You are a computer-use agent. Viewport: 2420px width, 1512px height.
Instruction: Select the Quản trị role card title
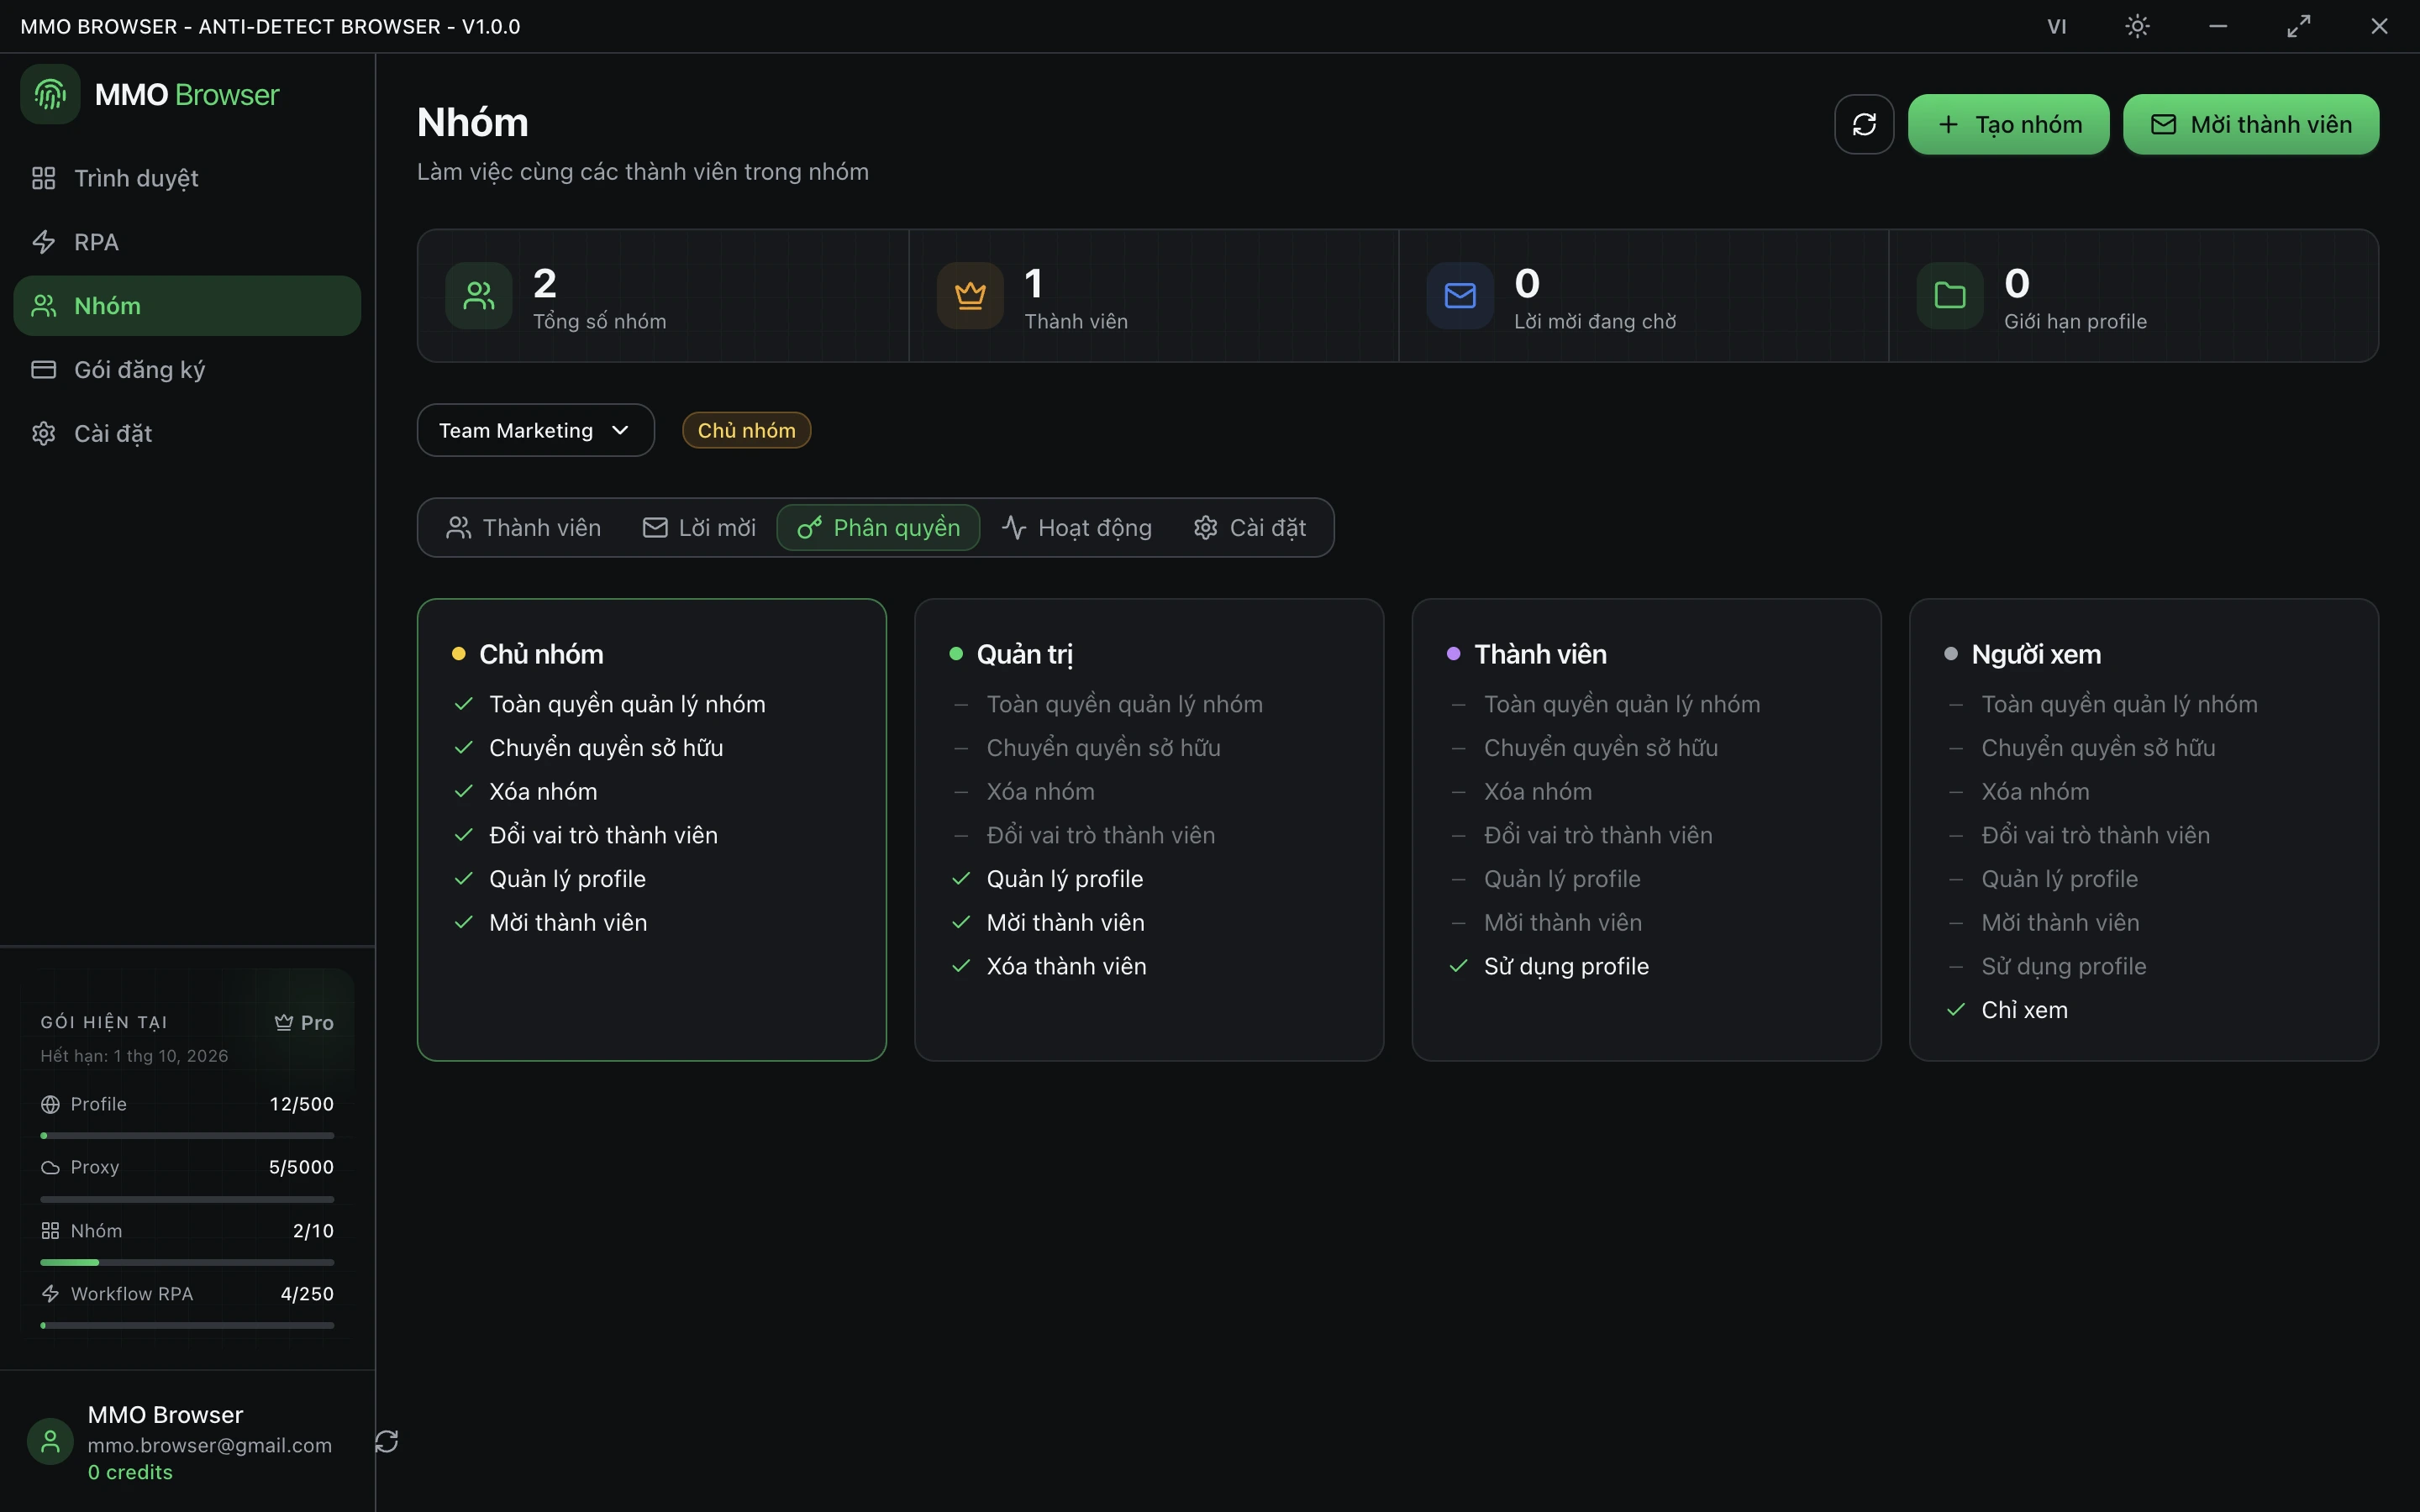(x=1025, y=654)
